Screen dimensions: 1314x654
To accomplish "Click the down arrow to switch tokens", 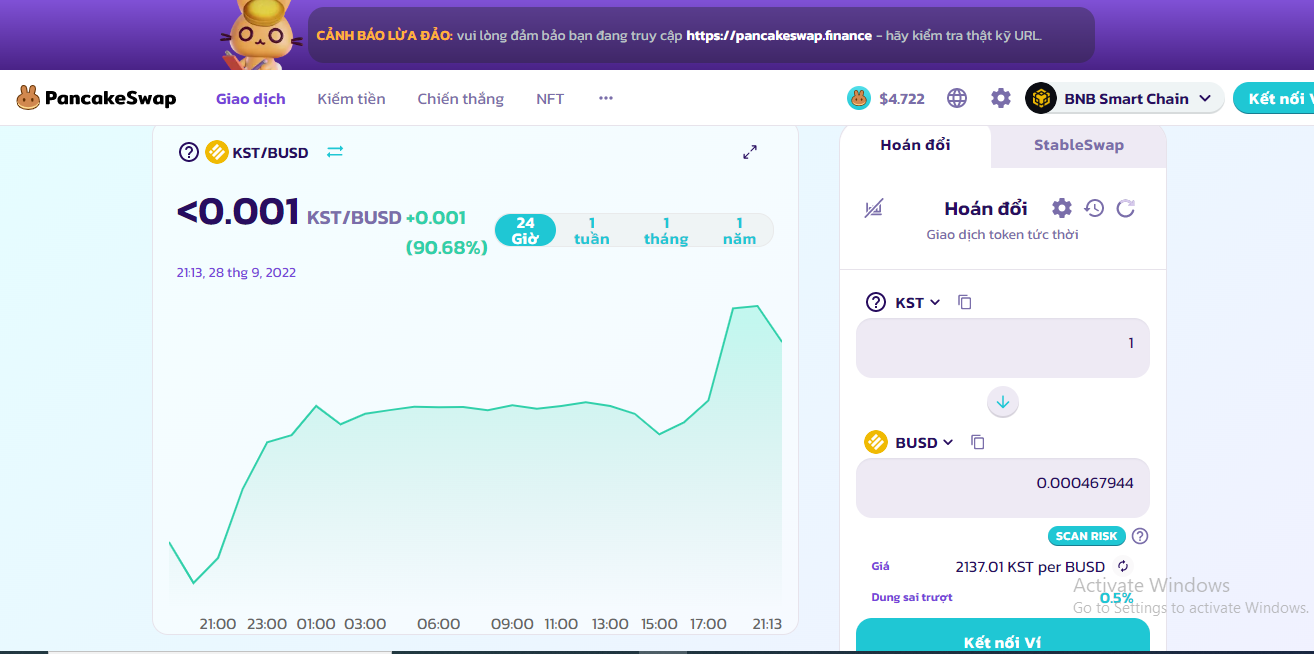I will pos(1003,402).
